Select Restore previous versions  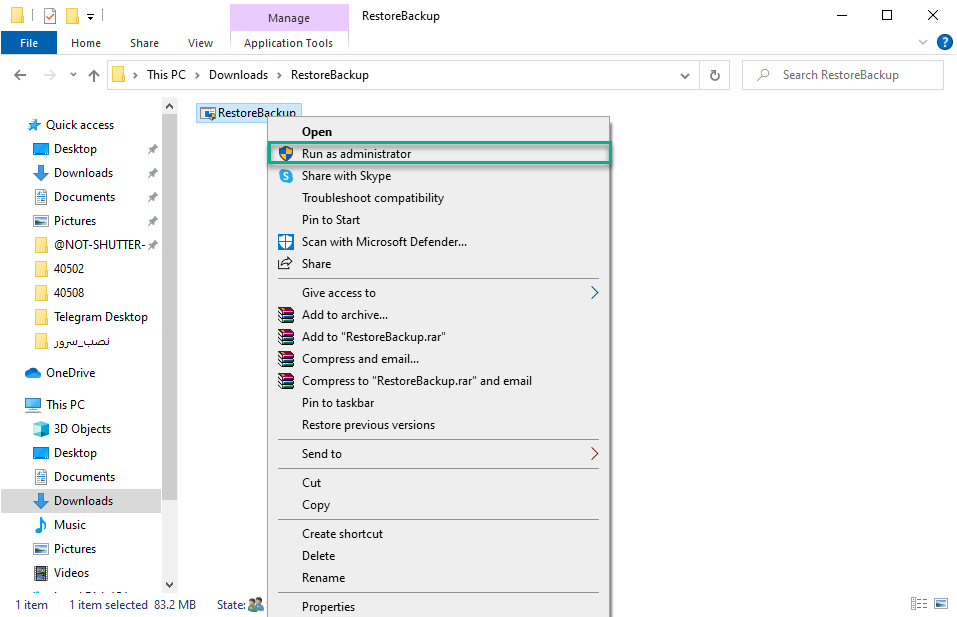pos(439,425)
